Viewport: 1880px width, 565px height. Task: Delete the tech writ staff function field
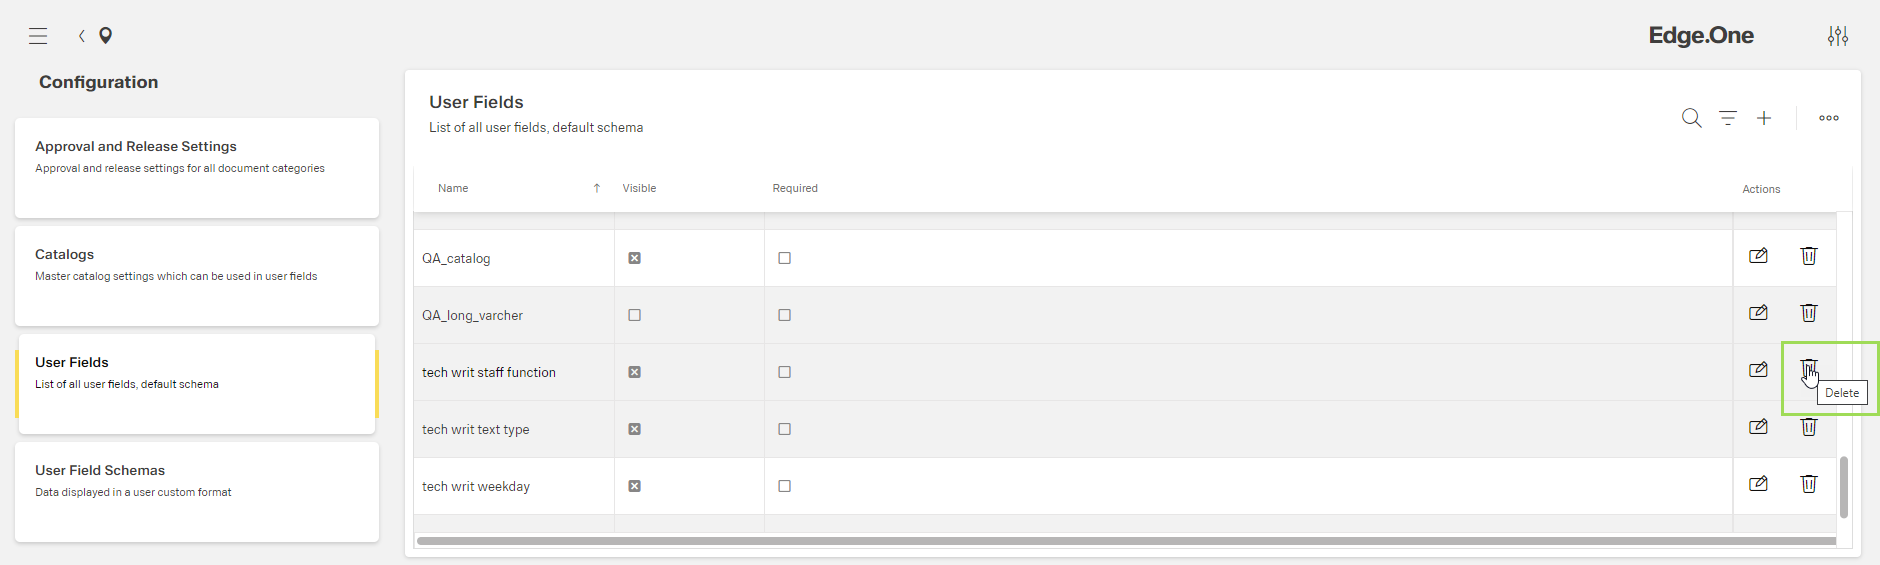(x=1809, y=370)
